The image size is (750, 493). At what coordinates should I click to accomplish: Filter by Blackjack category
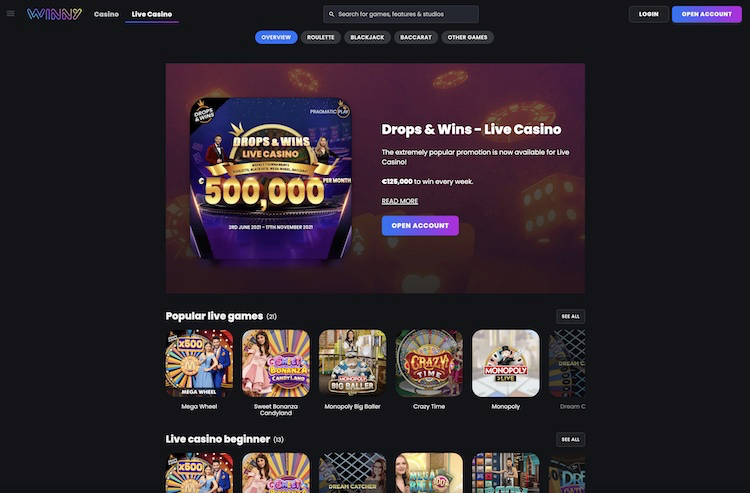367,37
